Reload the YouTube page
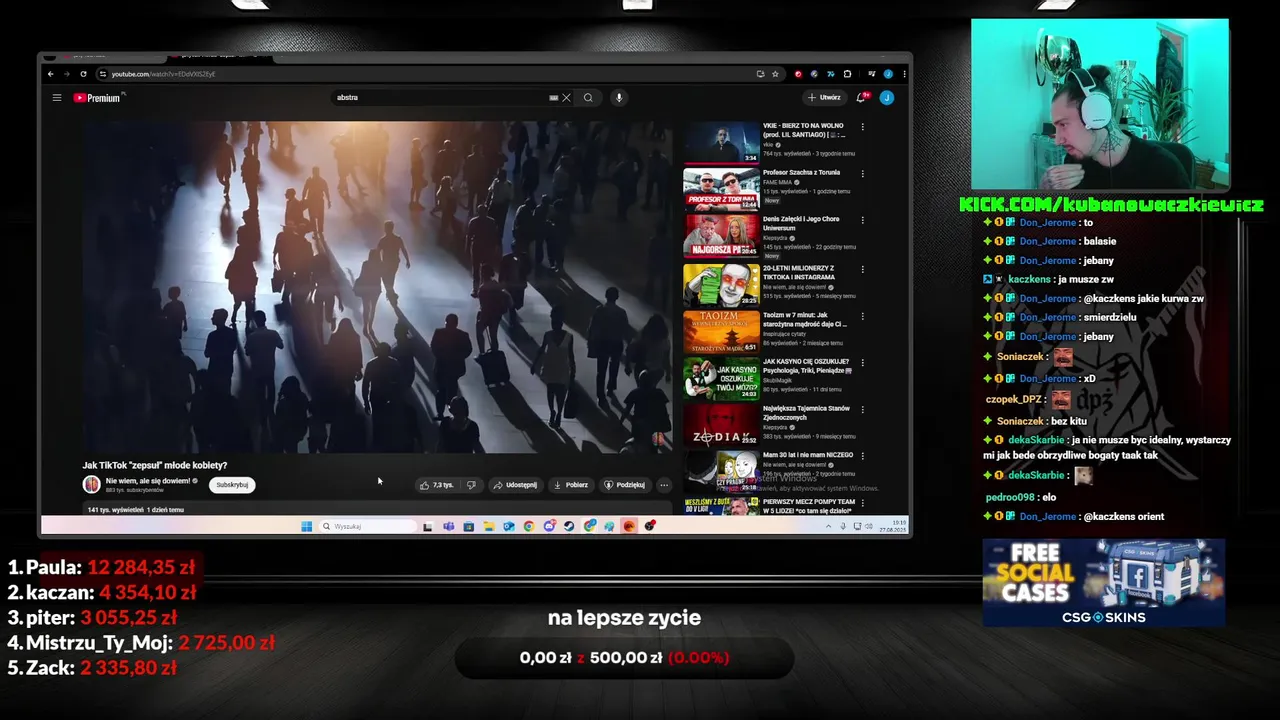Viewport: 1280px width, 720px height. [84, 73]
